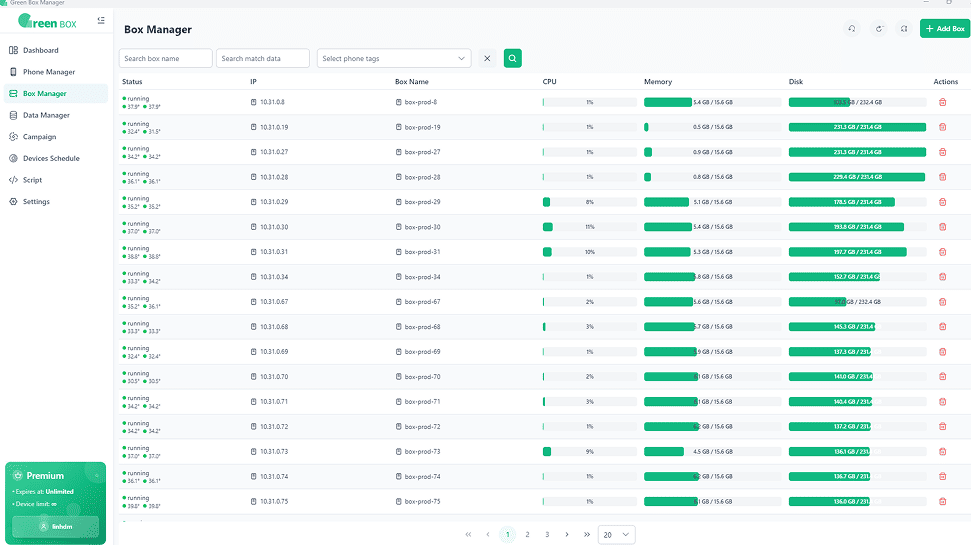
Task: Click the Disk column header
Action: tap(796, 82)
